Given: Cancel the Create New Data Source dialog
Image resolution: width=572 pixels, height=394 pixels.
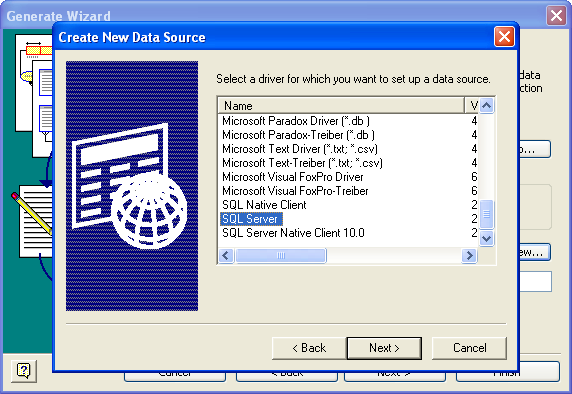Looking at the screenshot, I should (x=469, y=348).
